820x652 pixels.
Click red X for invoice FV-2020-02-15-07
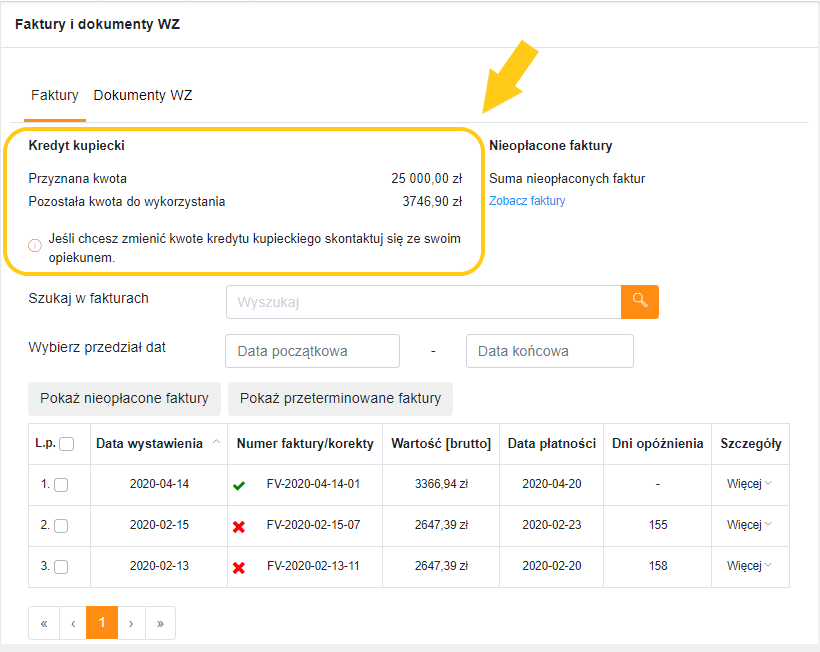[x=239, y=527]
